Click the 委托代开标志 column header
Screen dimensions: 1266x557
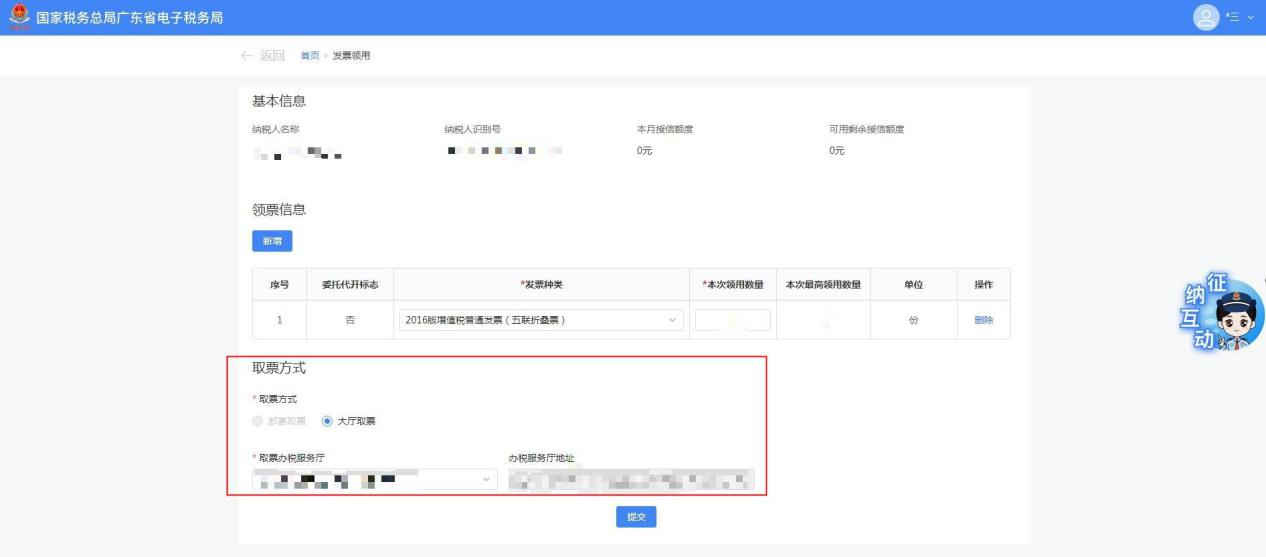[350, 285]
